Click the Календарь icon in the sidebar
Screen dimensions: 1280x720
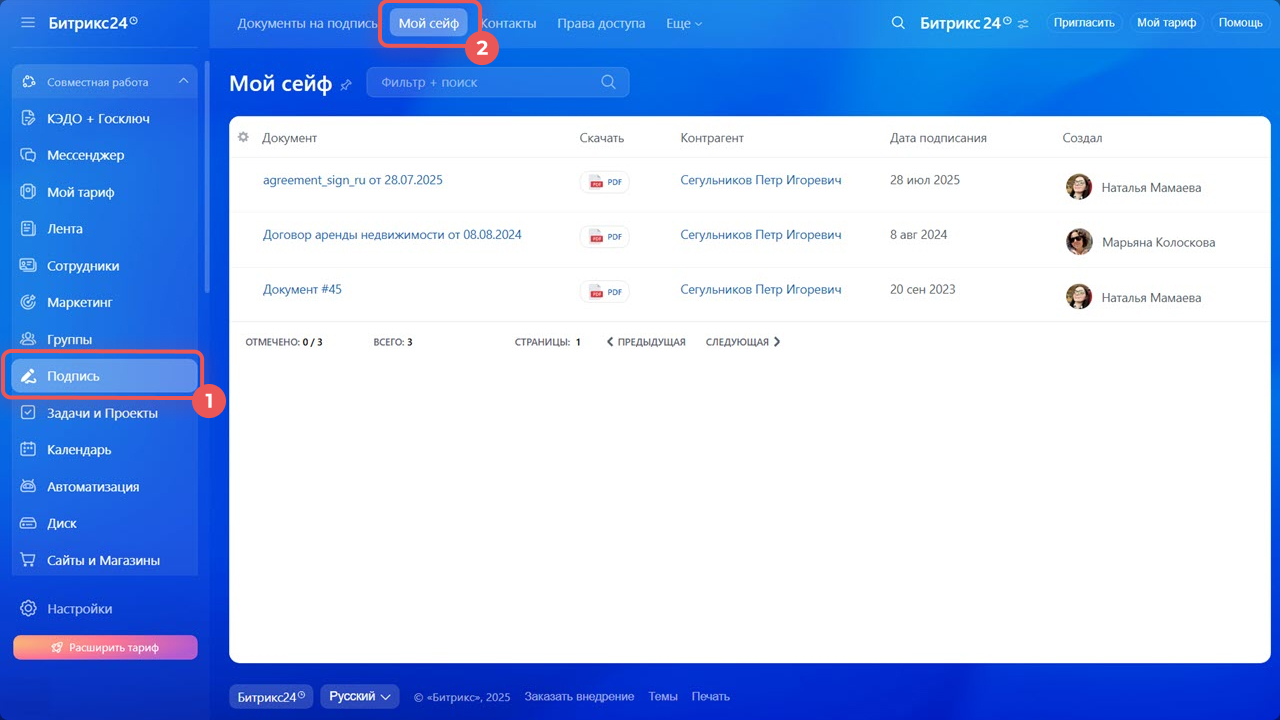tap(28, 450)
